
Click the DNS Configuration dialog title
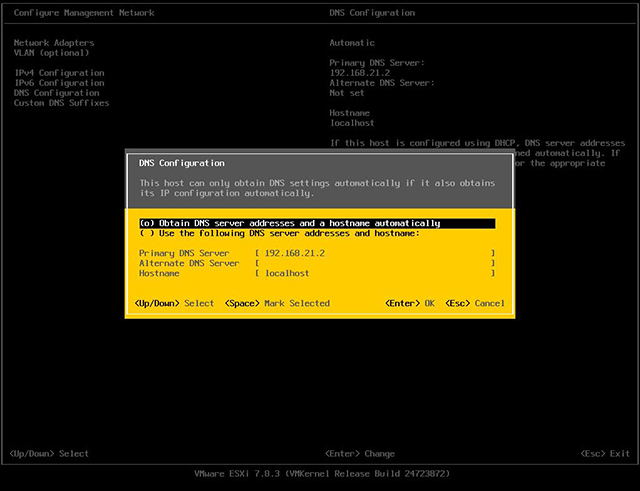182,163
